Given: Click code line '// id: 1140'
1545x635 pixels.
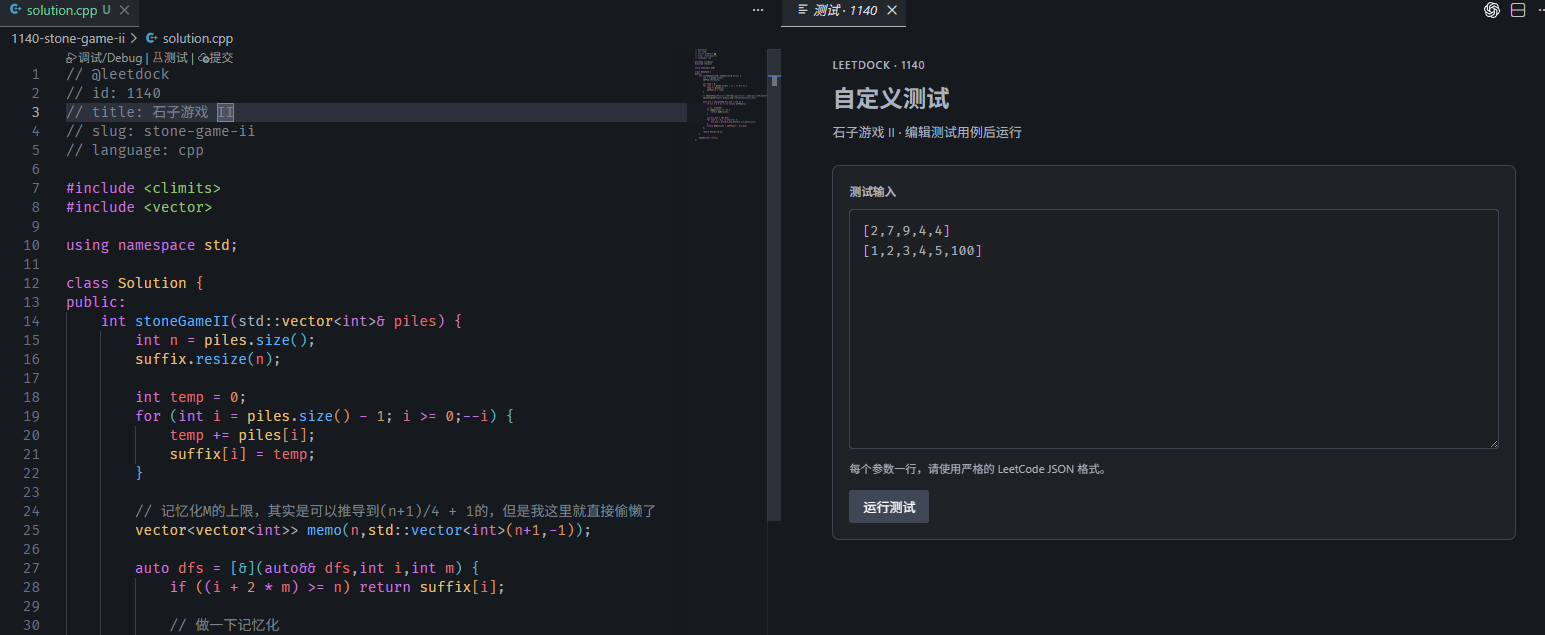Looking at the screenshot, I should (113, 93).
